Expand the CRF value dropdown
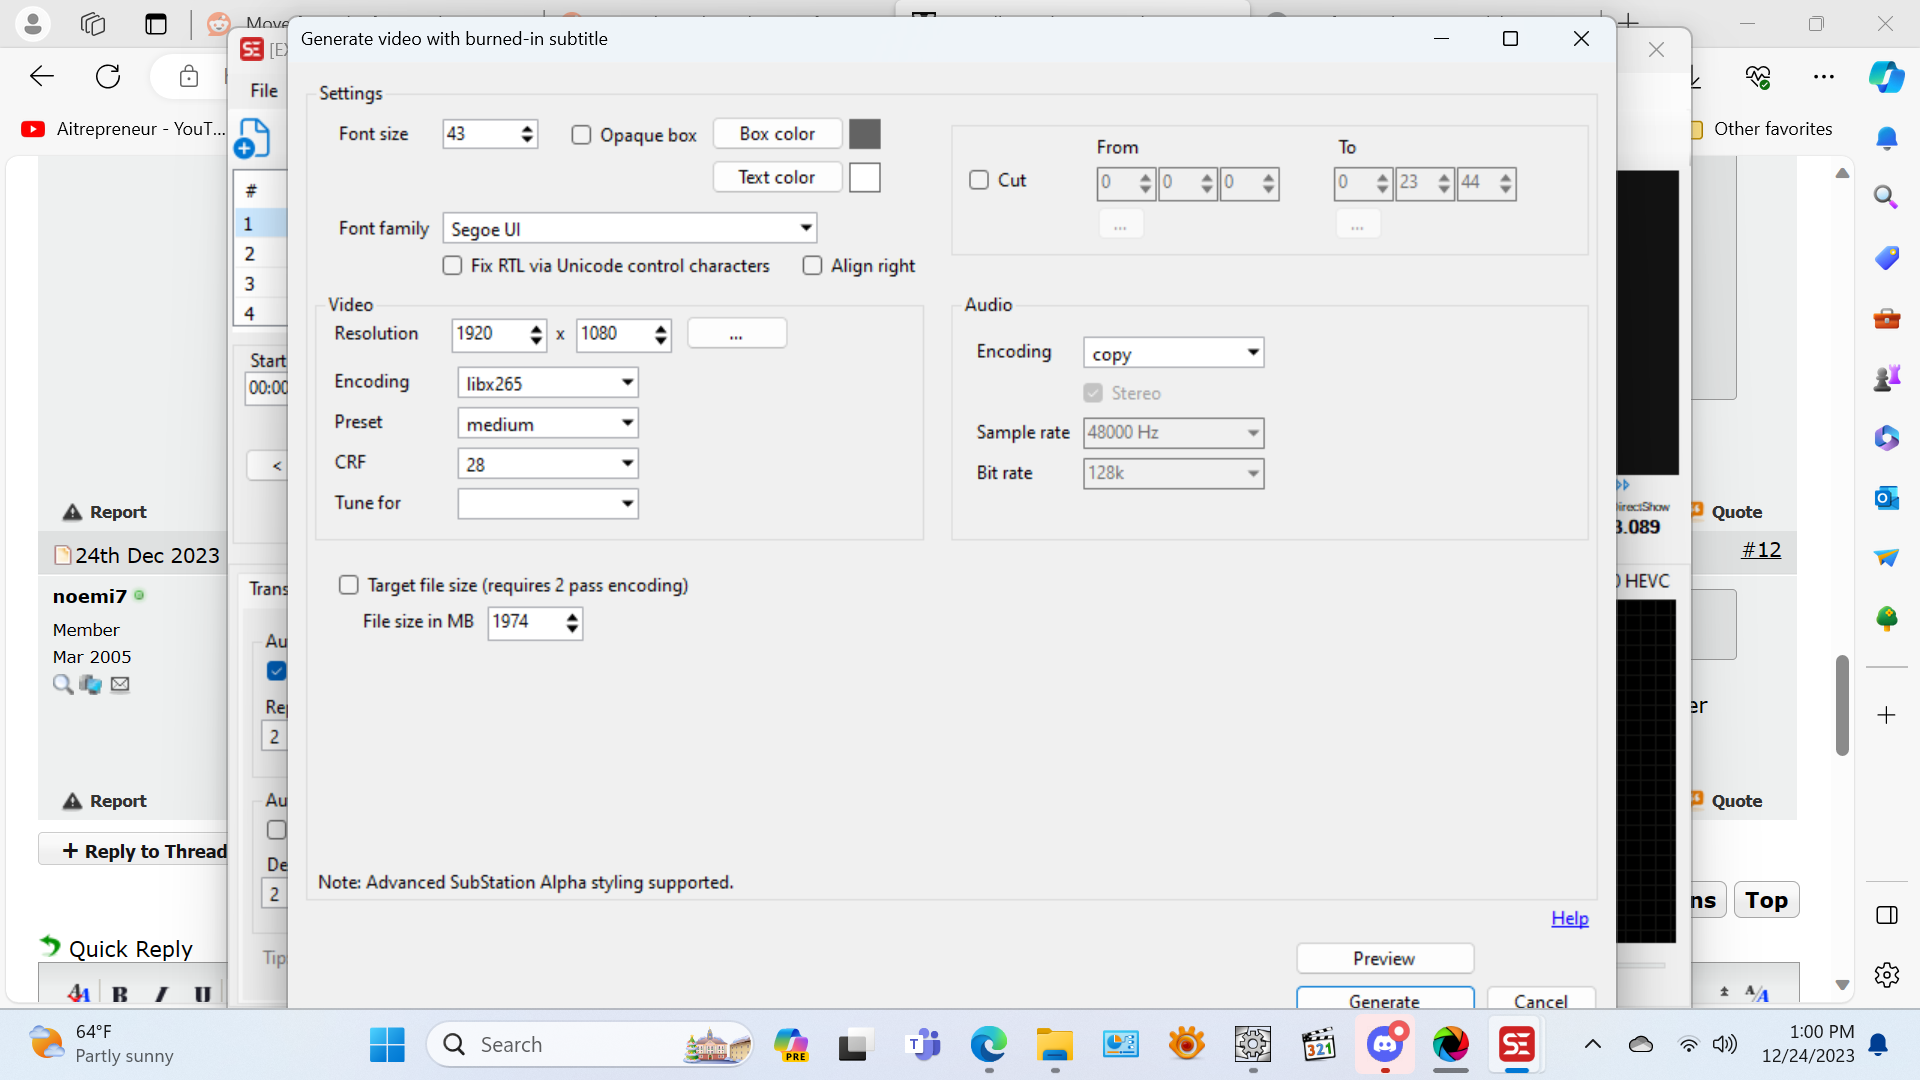This screenshot has height=1080, width=1920. click(627, 463)
